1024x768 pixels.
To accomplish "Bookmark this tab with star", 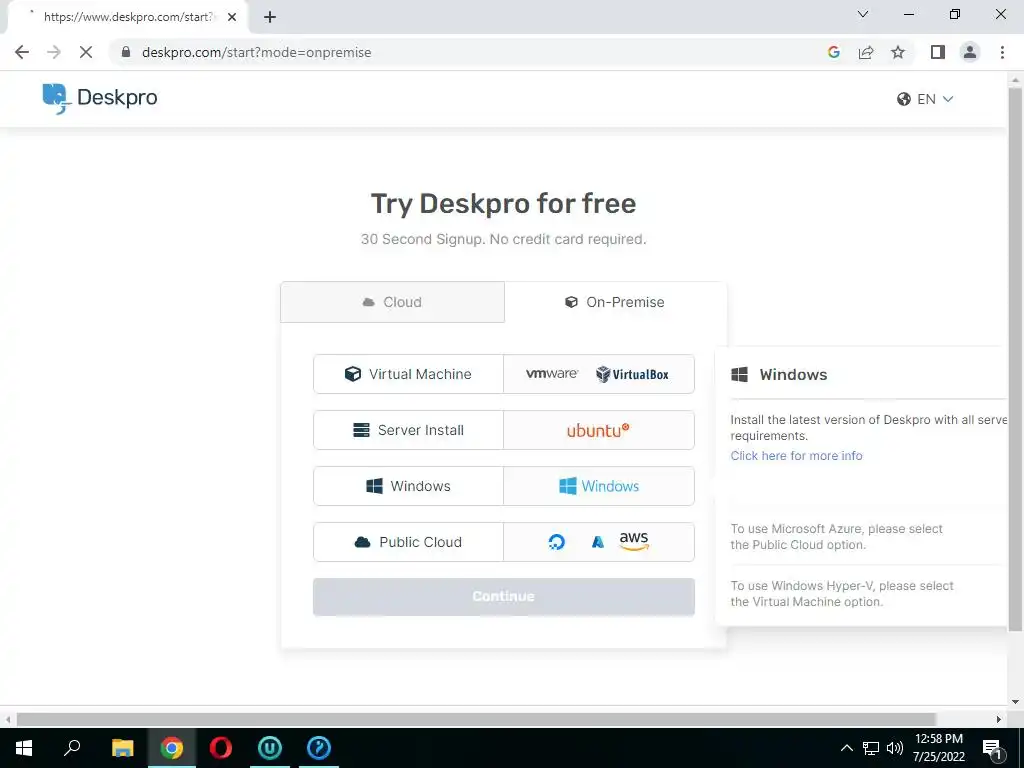I will pyautogui.click(x=898, y=52).
